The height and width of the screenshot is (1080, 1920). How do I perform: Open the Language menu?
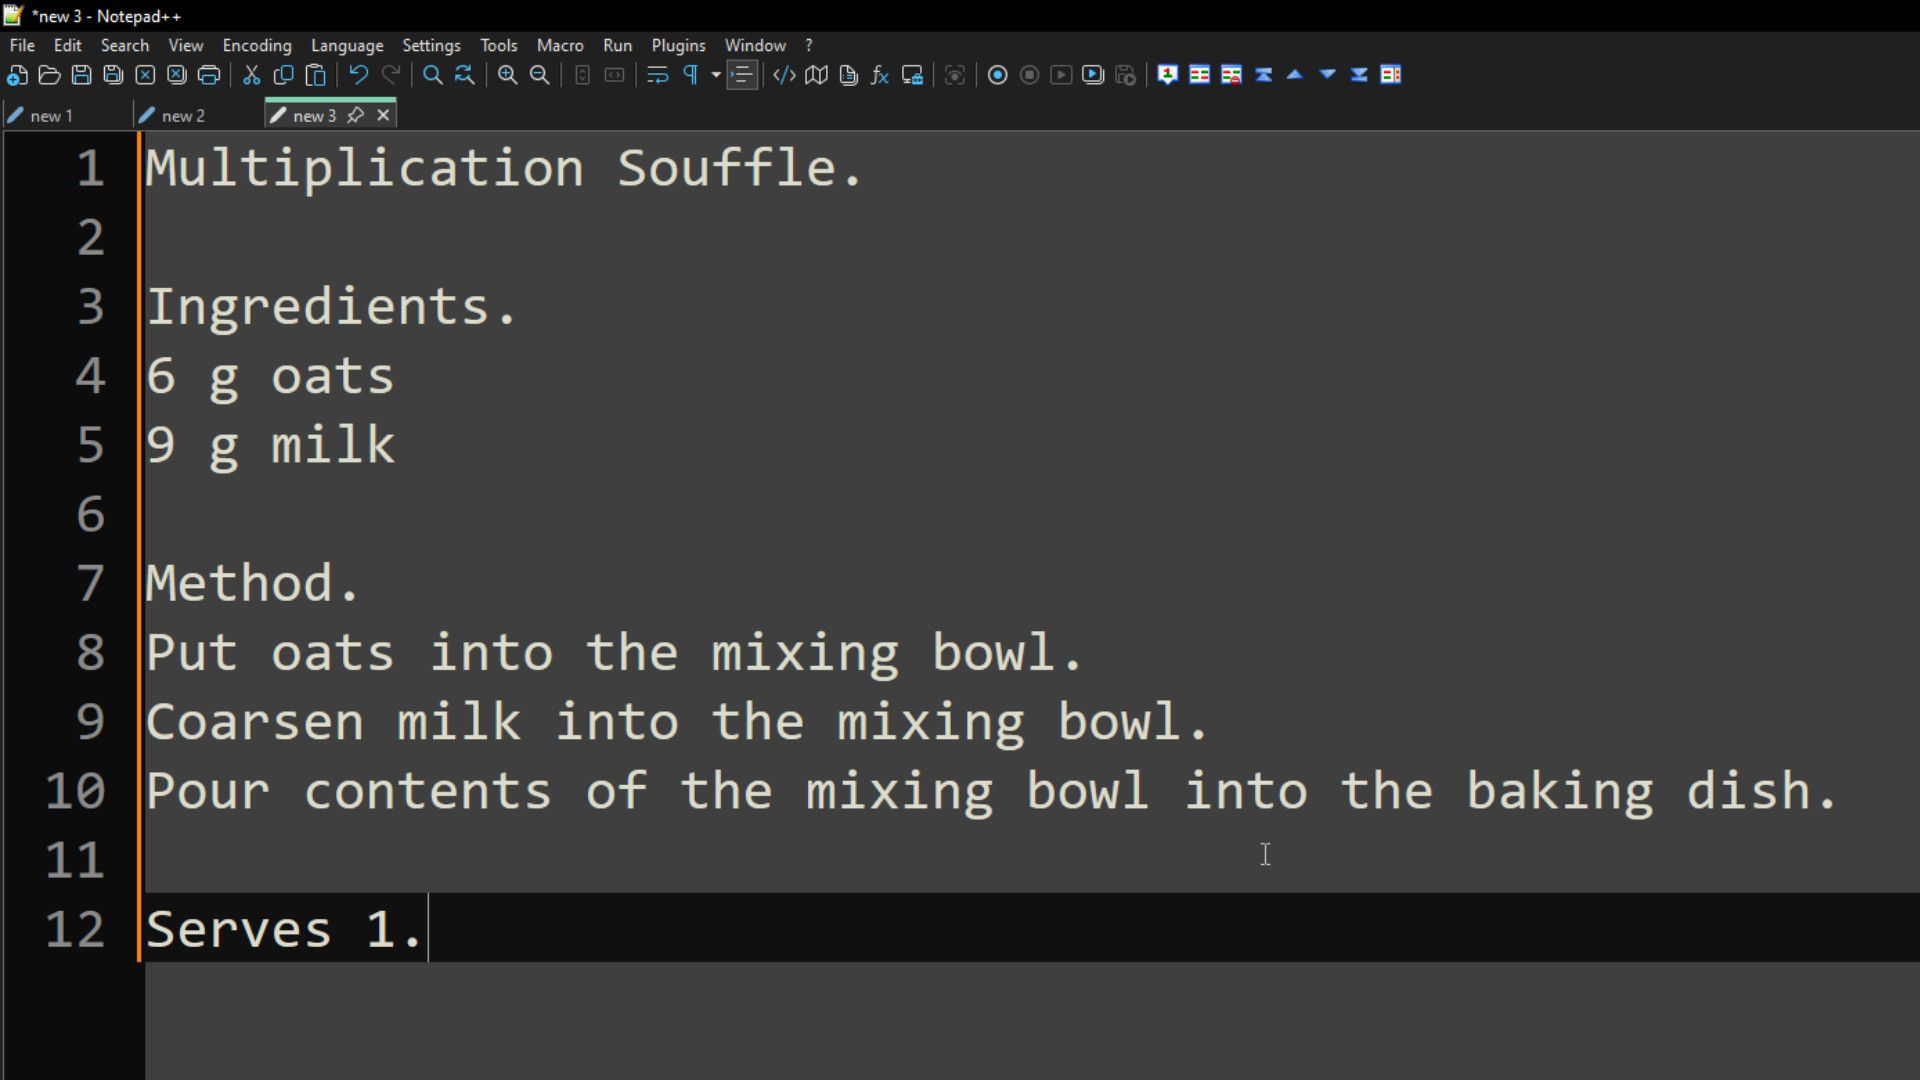click(x=347, y=45)
